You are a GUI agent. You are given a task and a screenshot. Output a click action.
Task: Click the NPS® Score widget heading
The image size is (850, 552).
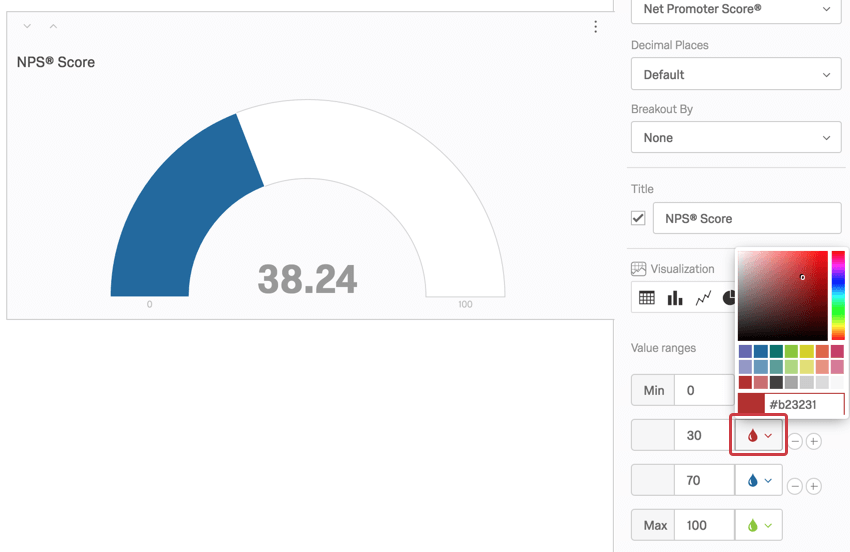[56, 62]
